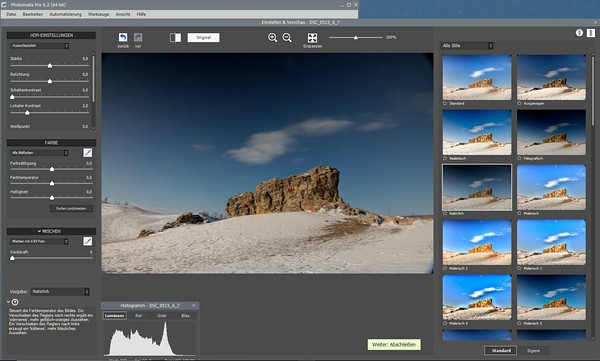Toggle the split-view comparison icon
The height and width of the screenshot is (361, 600).
point(175,38)
